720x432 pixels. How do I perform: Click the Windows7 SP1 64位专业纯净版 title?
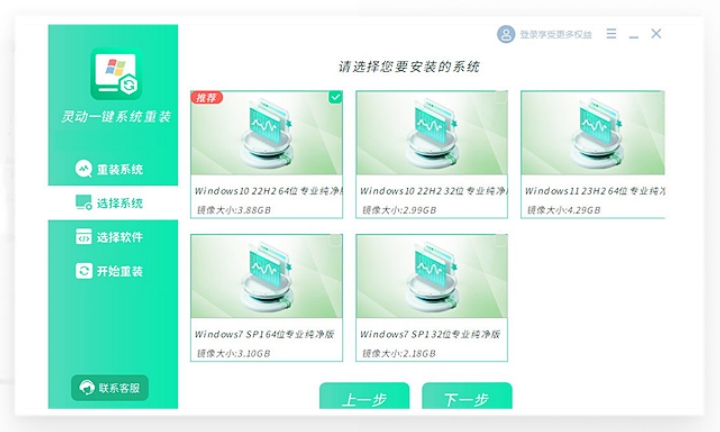(264, 334)
